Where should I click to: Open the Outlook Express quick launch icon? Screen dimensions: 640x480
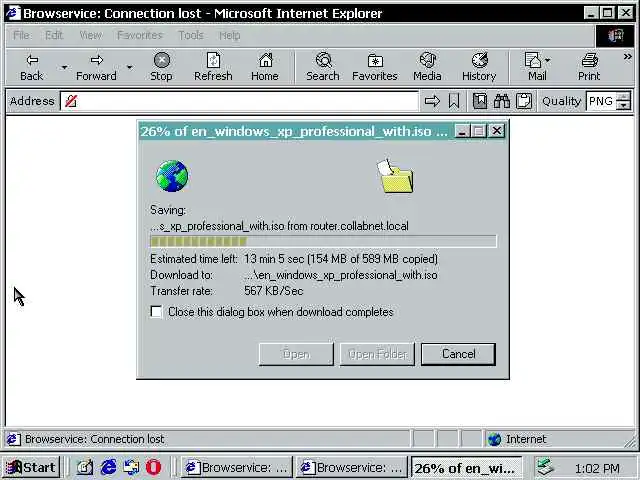point(131,467)
